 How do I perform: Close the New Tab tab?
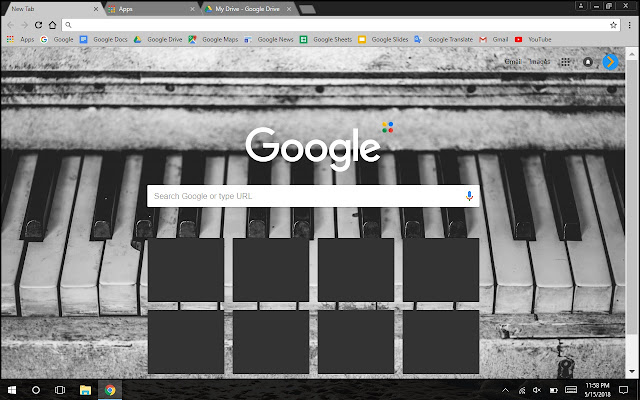coord(96,9)
